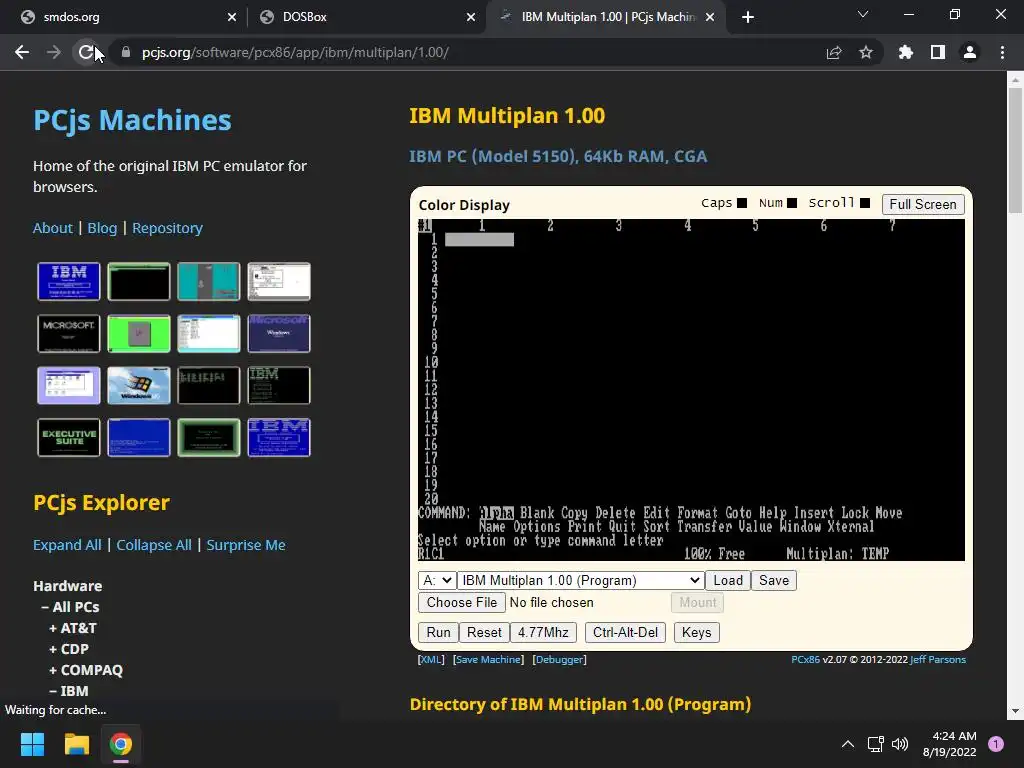Image resolution: width=1024 pixels, height=768 pixels.
Task: Bookmark this page with the star icon
Action: tap(866, 52)
